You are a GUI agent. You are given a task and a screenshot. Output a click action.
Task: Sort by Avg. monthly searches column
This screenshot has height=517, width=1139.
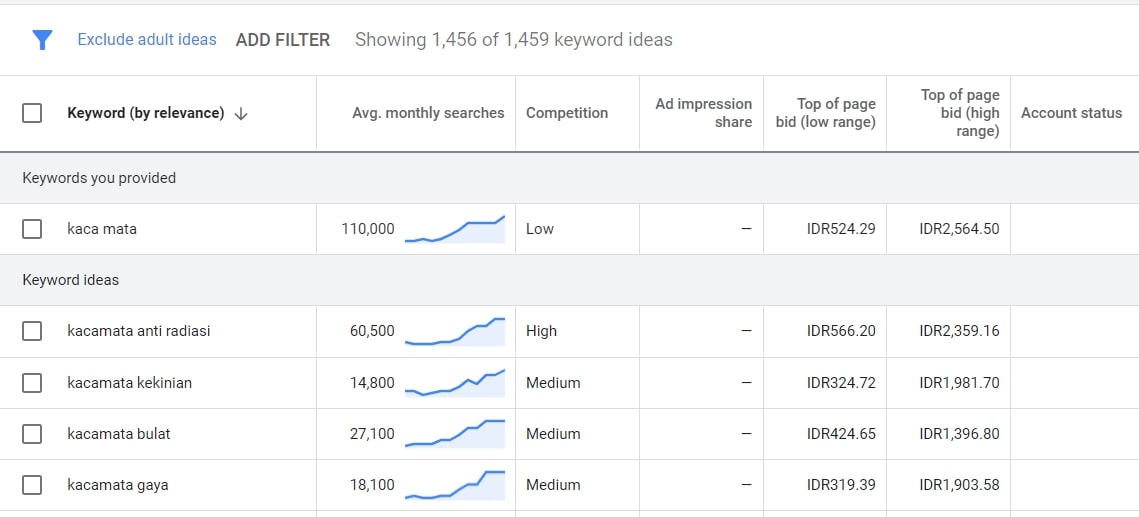click(428, 113)
